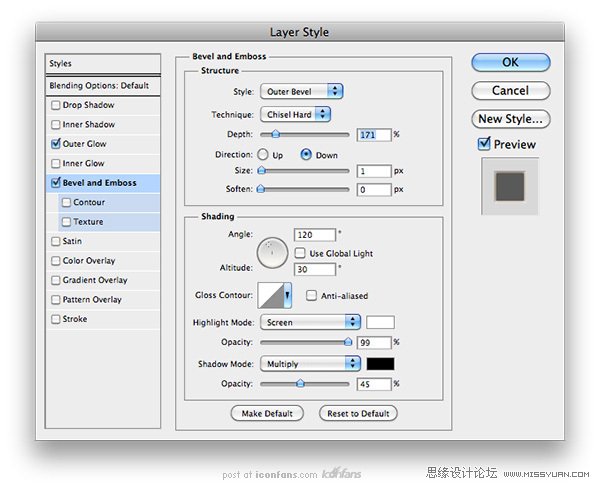Enable Gradient Overlay effect
Image resolution: width=600 pixels, height=489 pixels.
click(55, 280)
